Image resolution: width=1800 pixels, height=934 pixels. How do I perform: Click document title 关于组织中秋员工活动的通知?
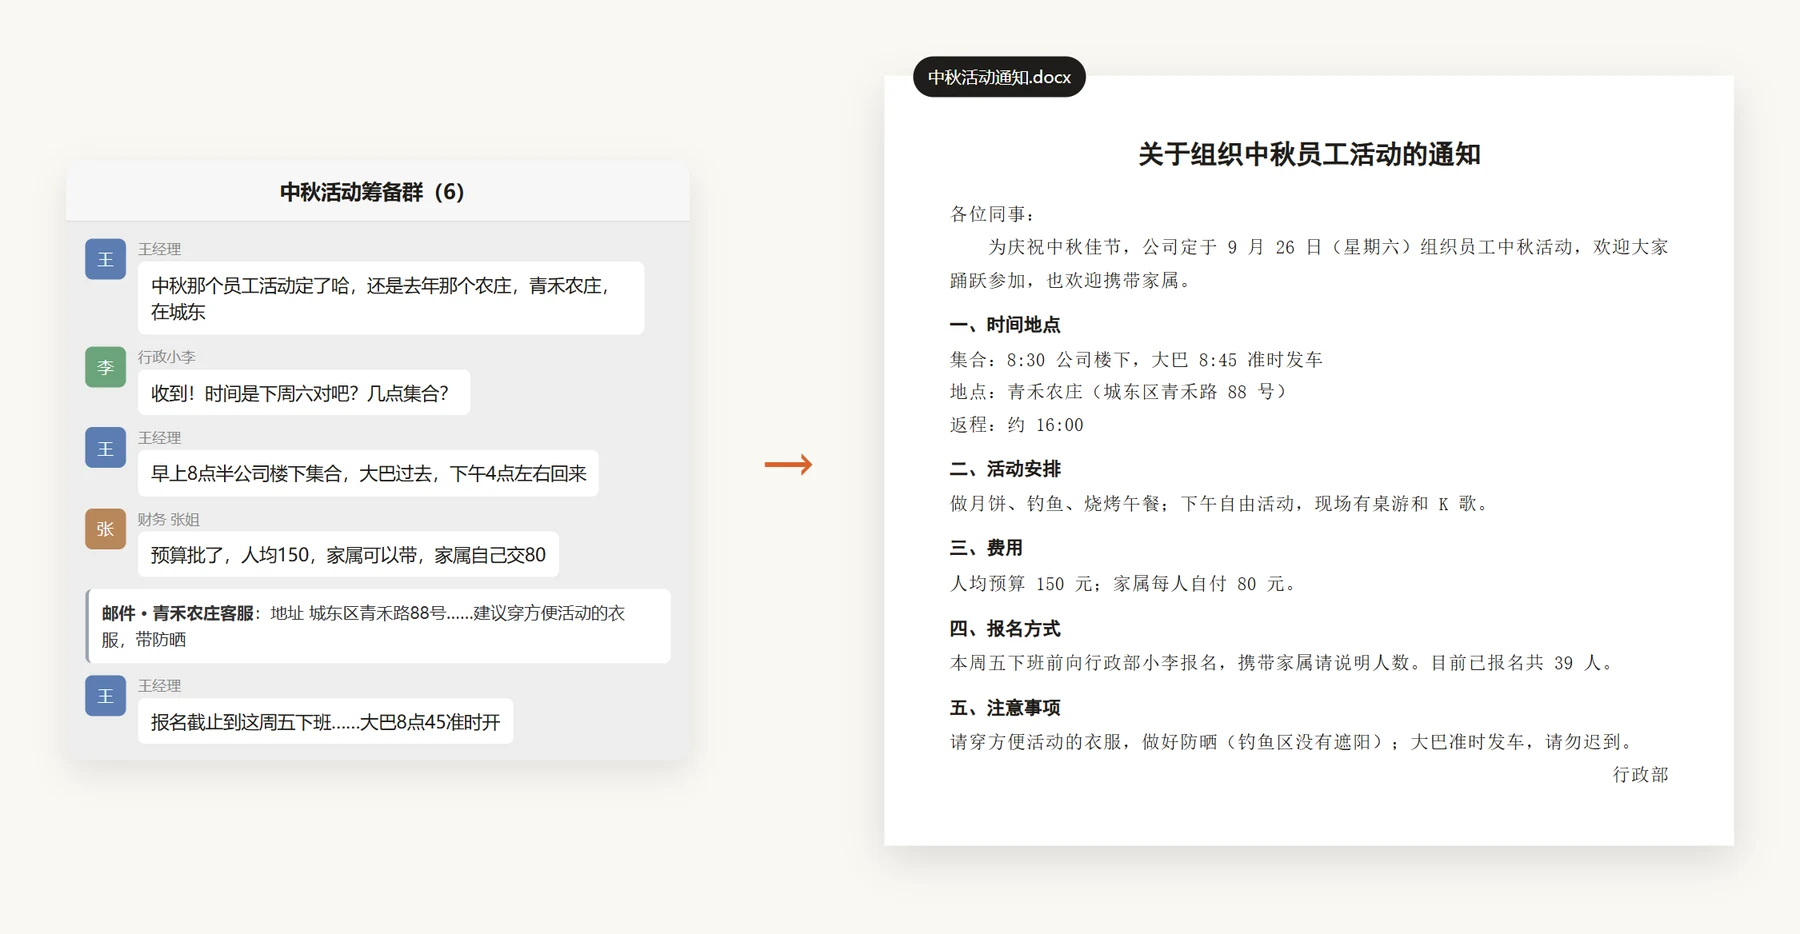point(1309,154)
